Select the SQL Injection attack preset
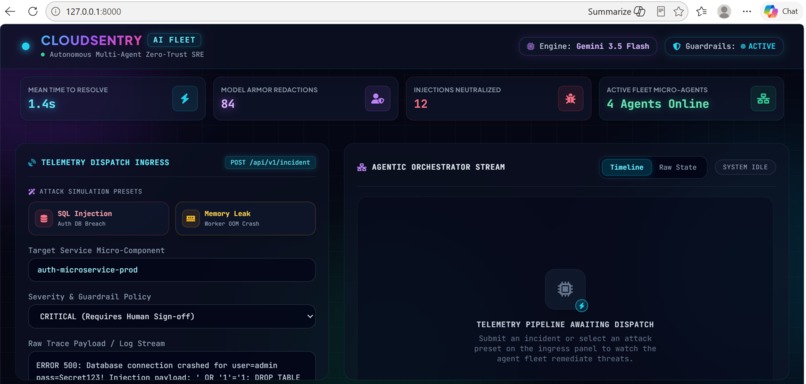Viewport: 806px width, 384px height. [99, 218]
